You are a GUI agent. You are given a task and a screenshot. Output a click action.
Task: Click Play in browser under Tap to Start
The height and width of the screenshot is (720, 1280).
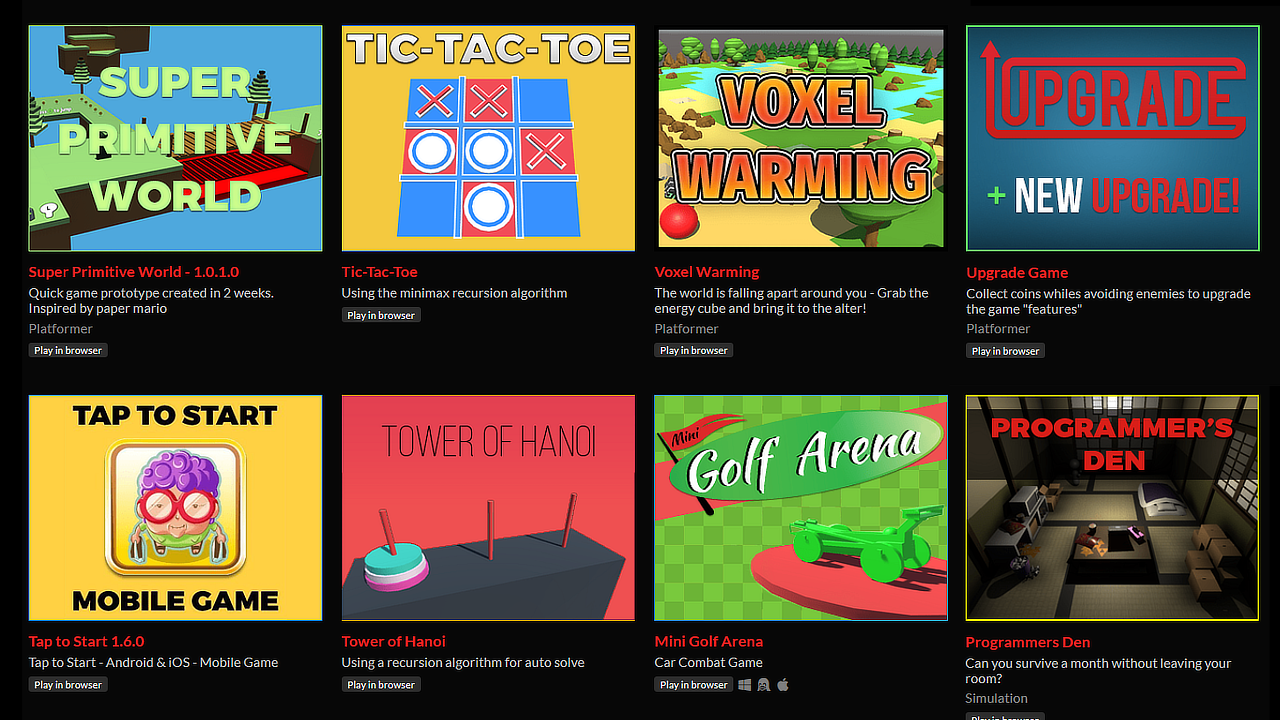point(68,685)
